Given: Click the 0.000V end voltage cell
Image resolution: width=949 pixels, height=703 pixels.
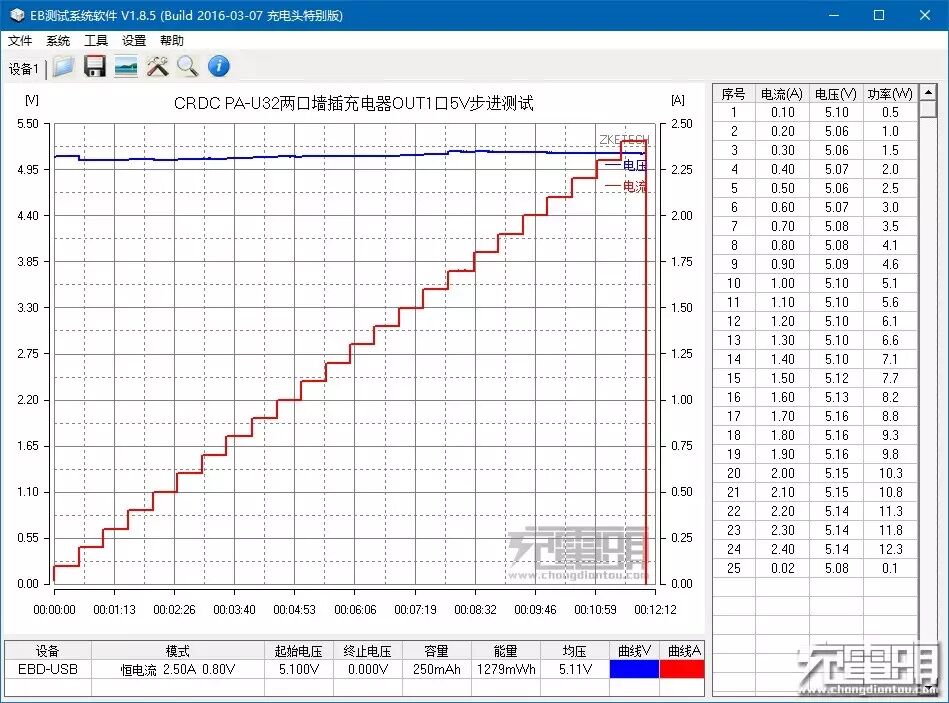Looking at the screenshot, I should pyautogui.click(x=368, y=669).
